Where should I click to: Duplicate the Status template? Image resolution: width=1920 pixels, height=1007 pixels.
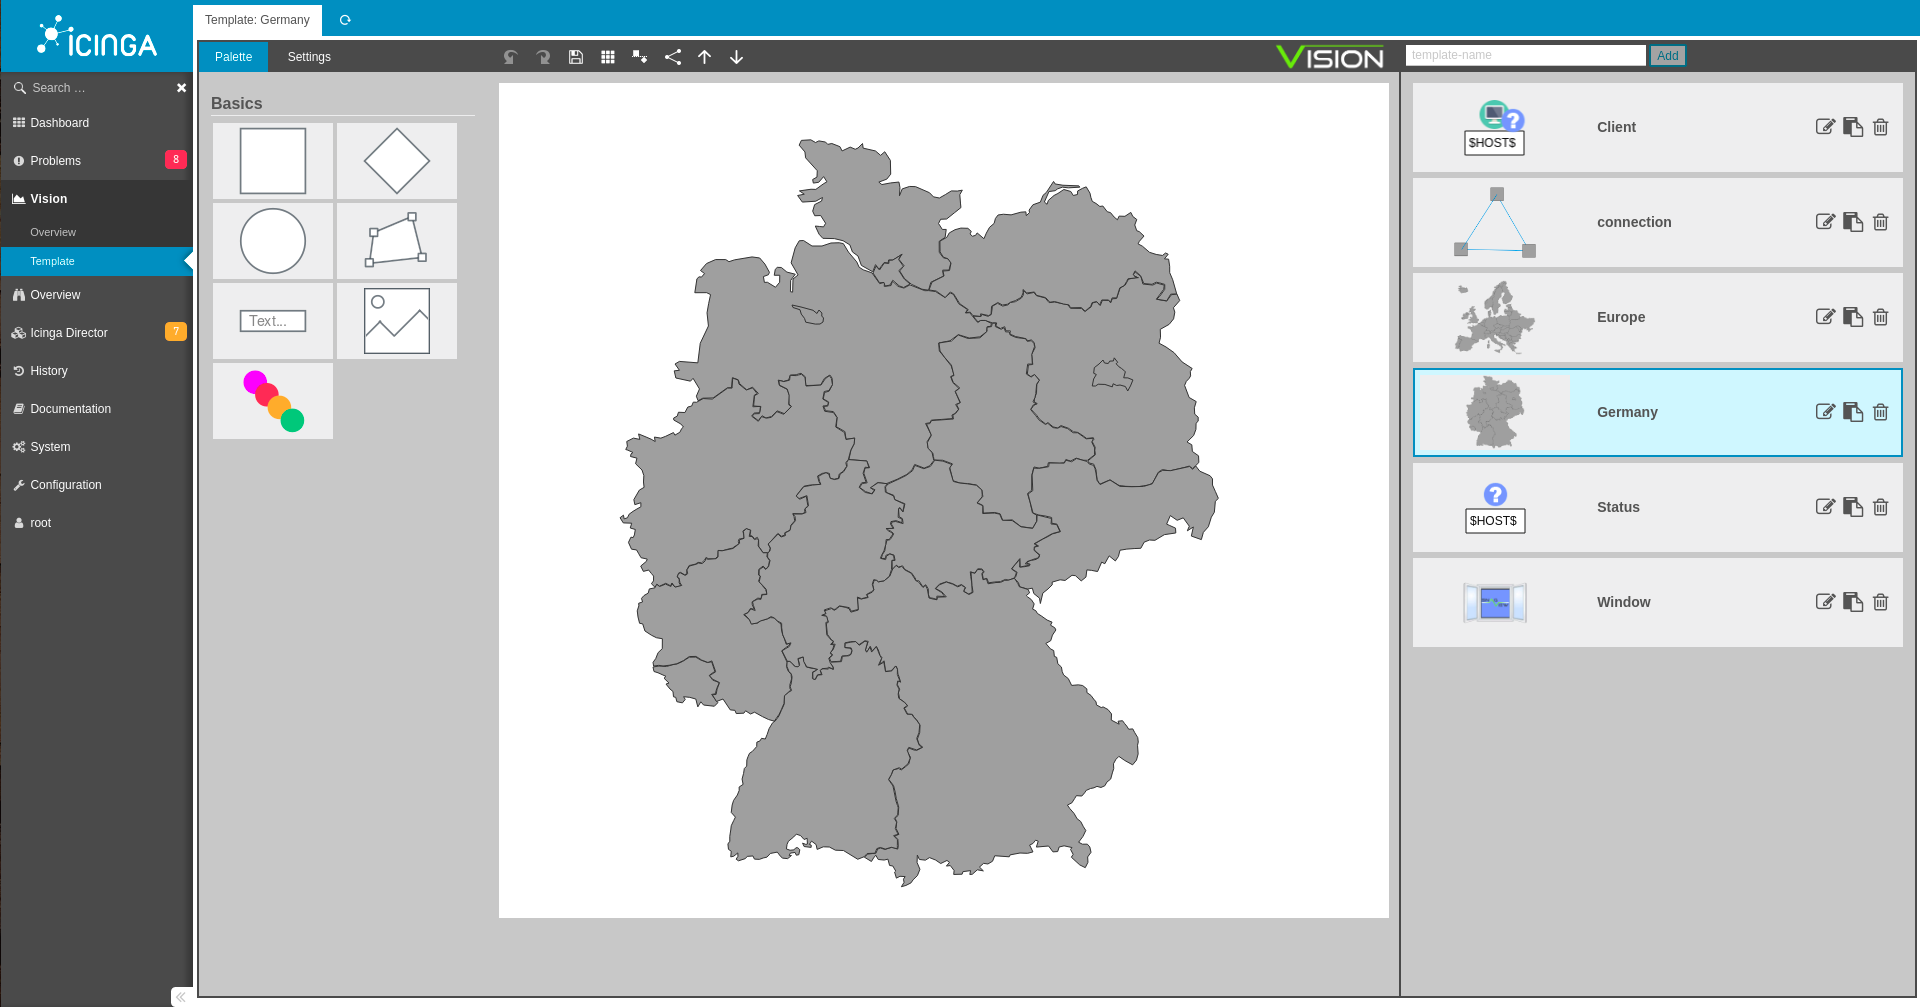coord(1853,507)
